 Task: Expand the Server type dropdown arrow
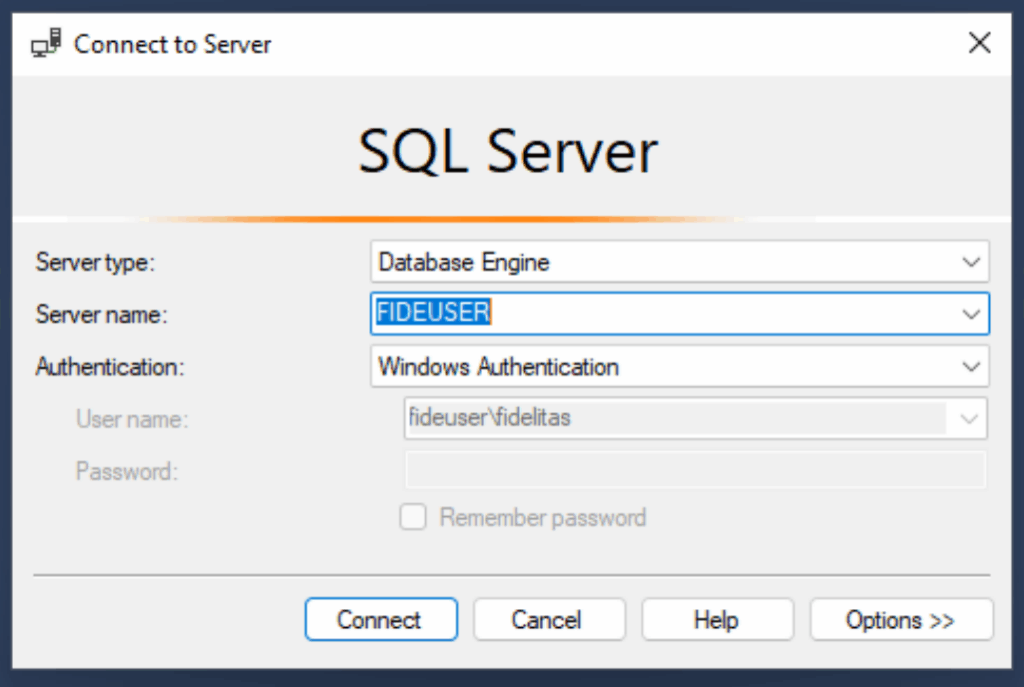(x=971, y=263)
